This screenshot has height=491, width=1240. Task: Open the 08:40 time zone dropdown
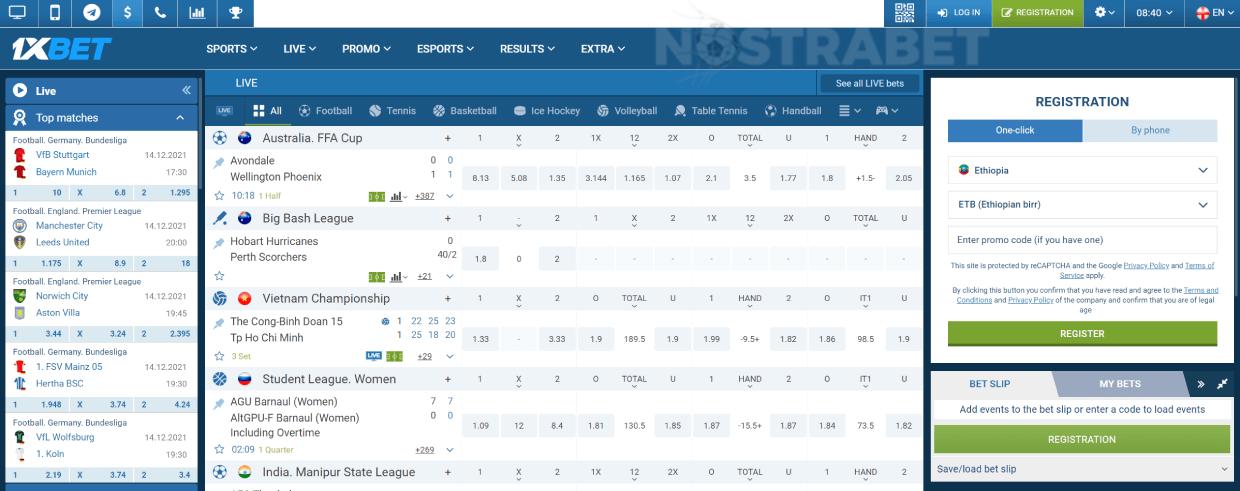1154,13
